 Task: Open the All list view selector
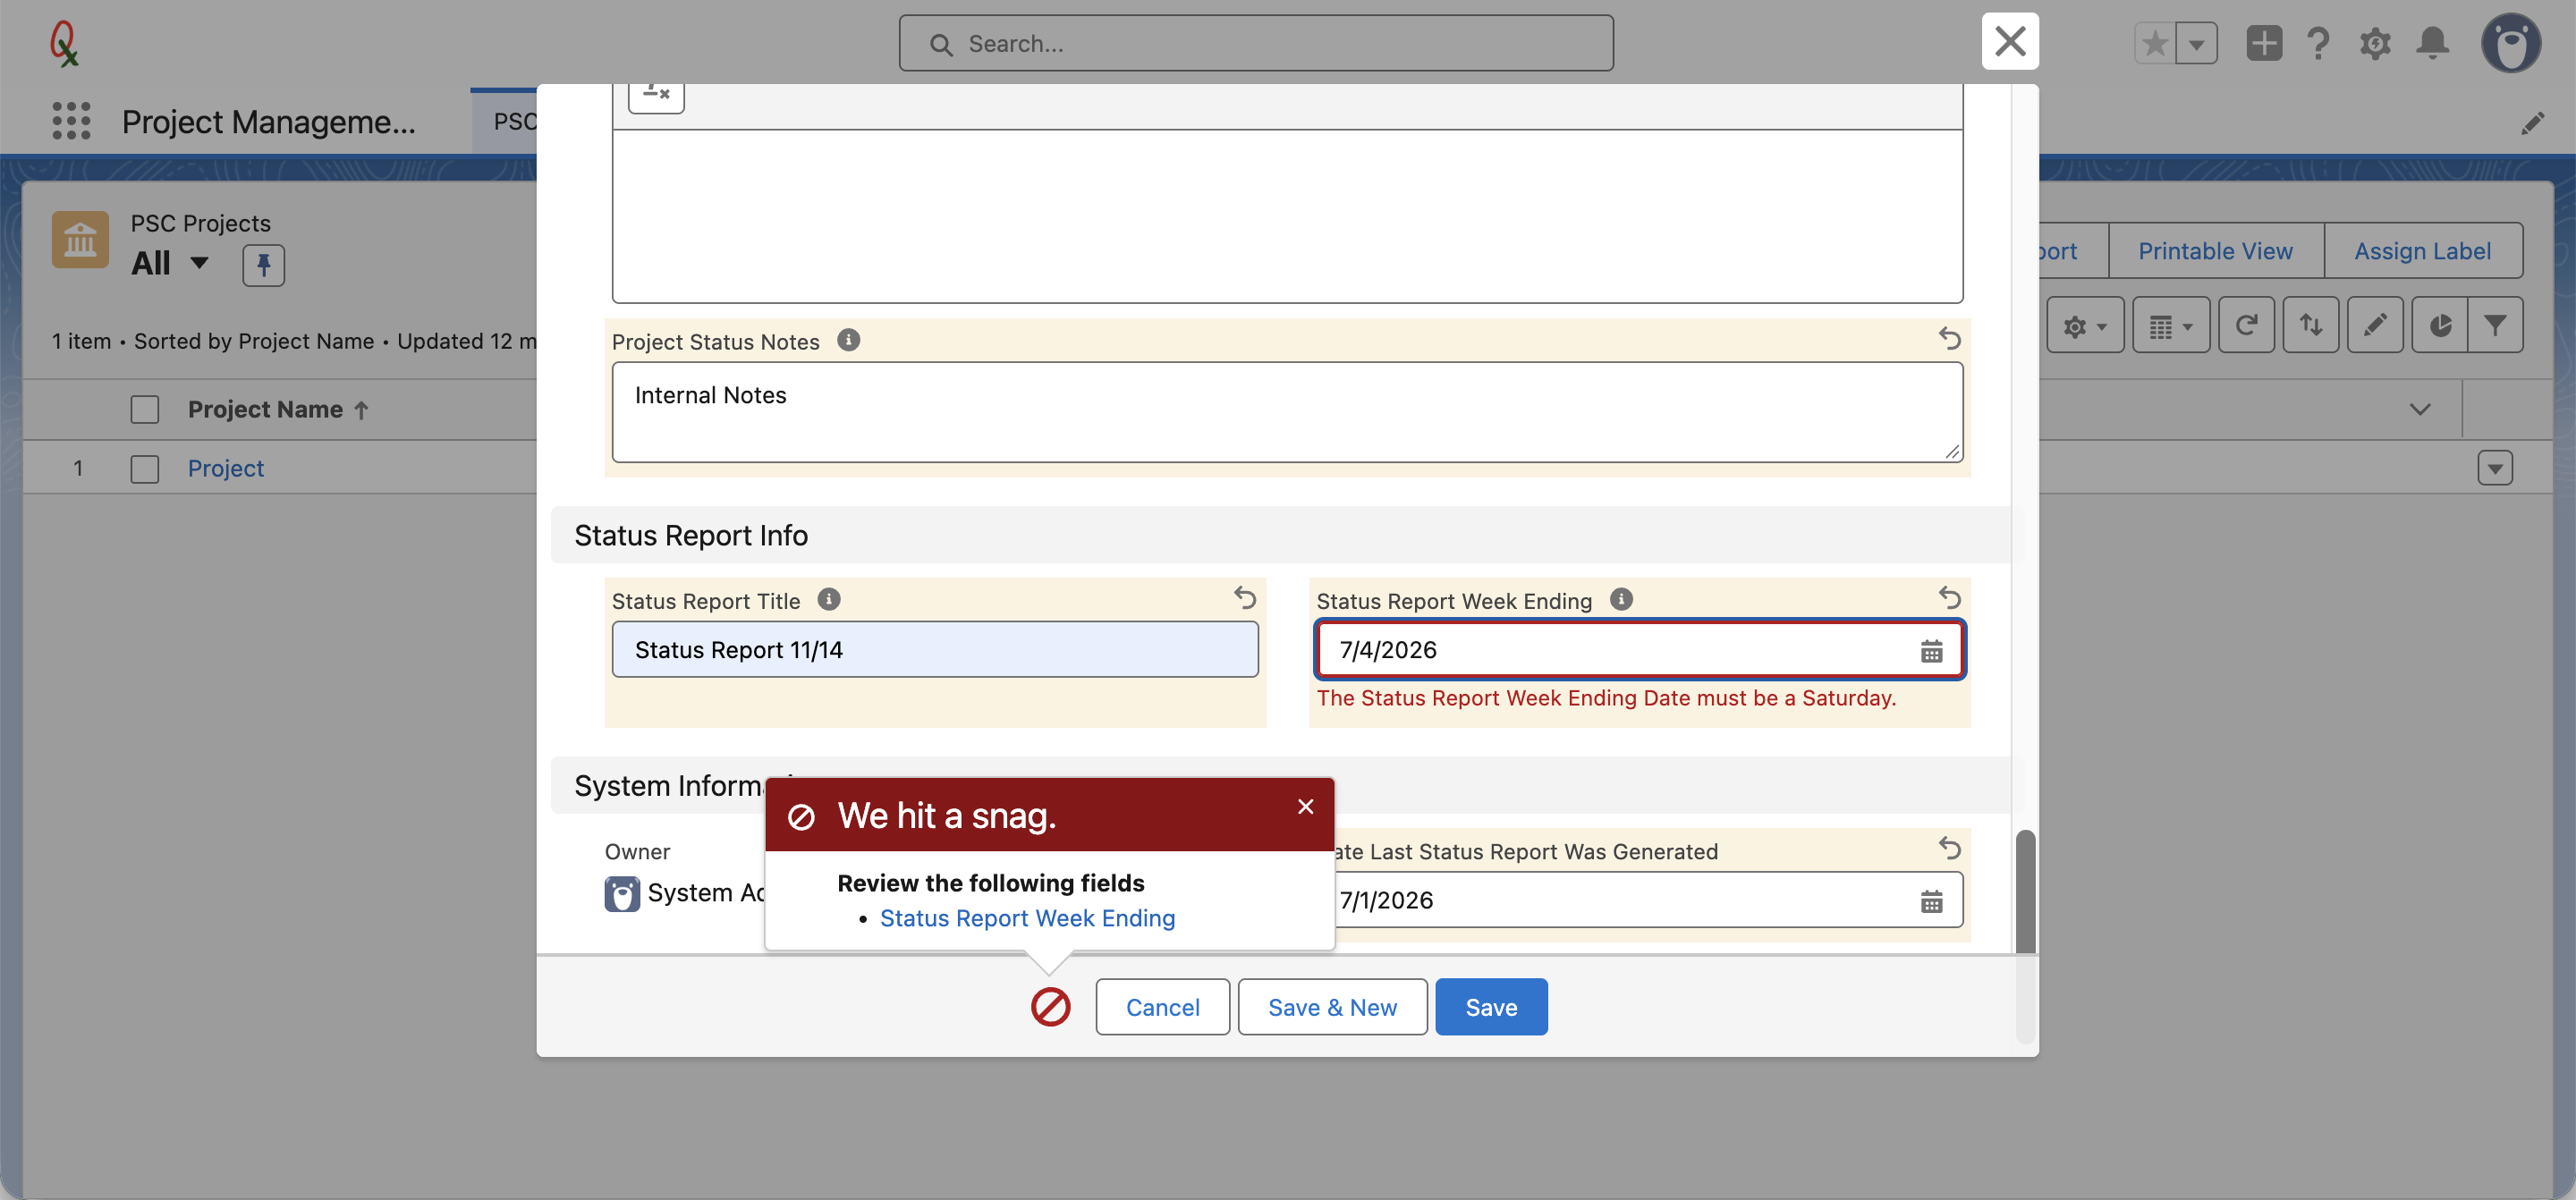[170, 263]
